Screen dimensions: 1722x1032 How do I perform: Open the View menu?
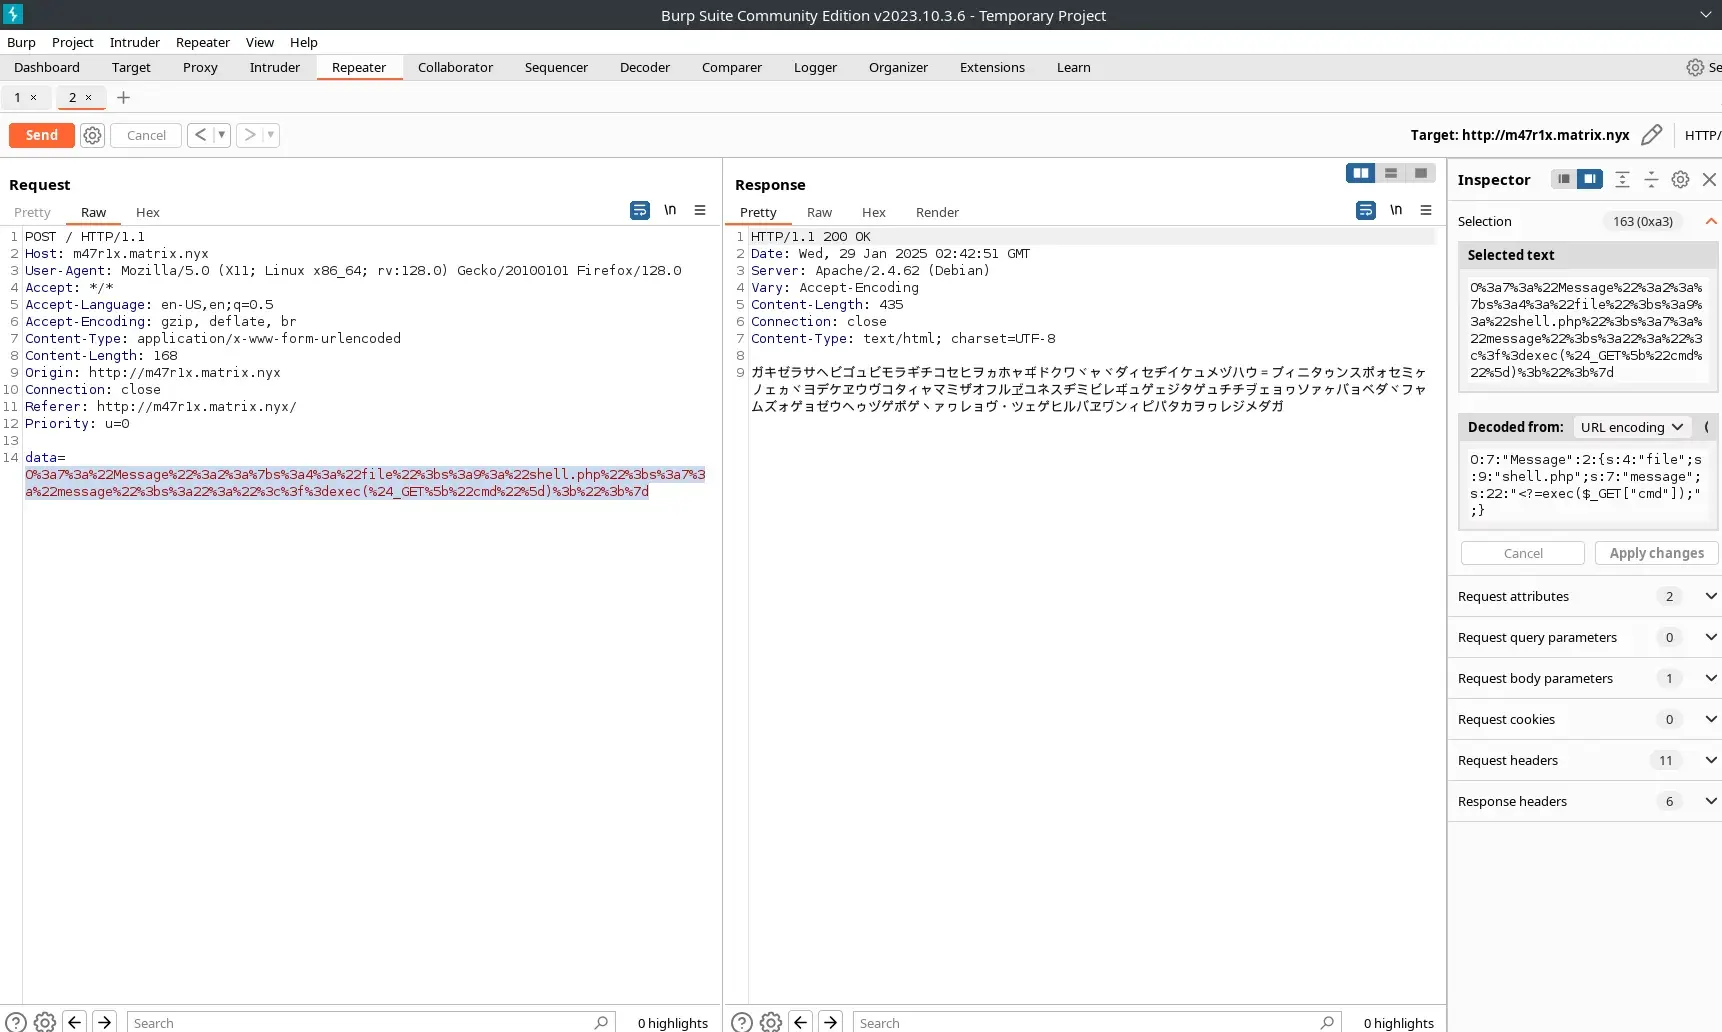(259, 42)
